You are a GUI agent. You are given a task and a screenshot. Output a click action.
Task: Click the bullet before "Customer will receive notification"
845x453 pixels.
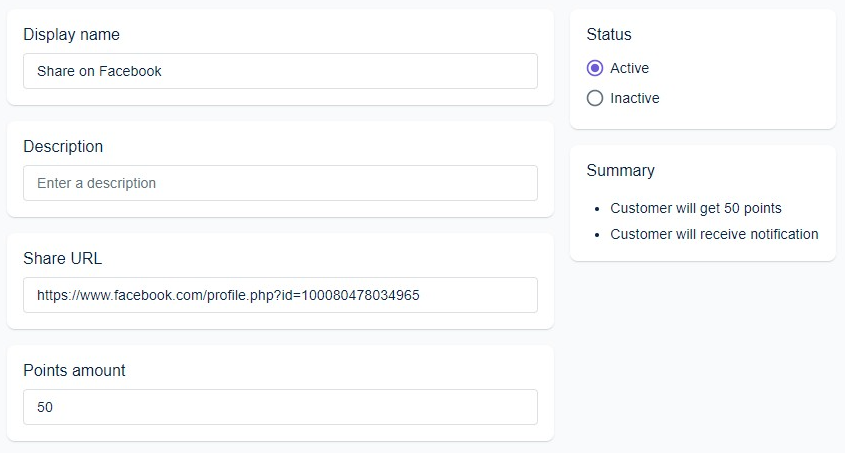pyautogui.click(x=597, y=235)
